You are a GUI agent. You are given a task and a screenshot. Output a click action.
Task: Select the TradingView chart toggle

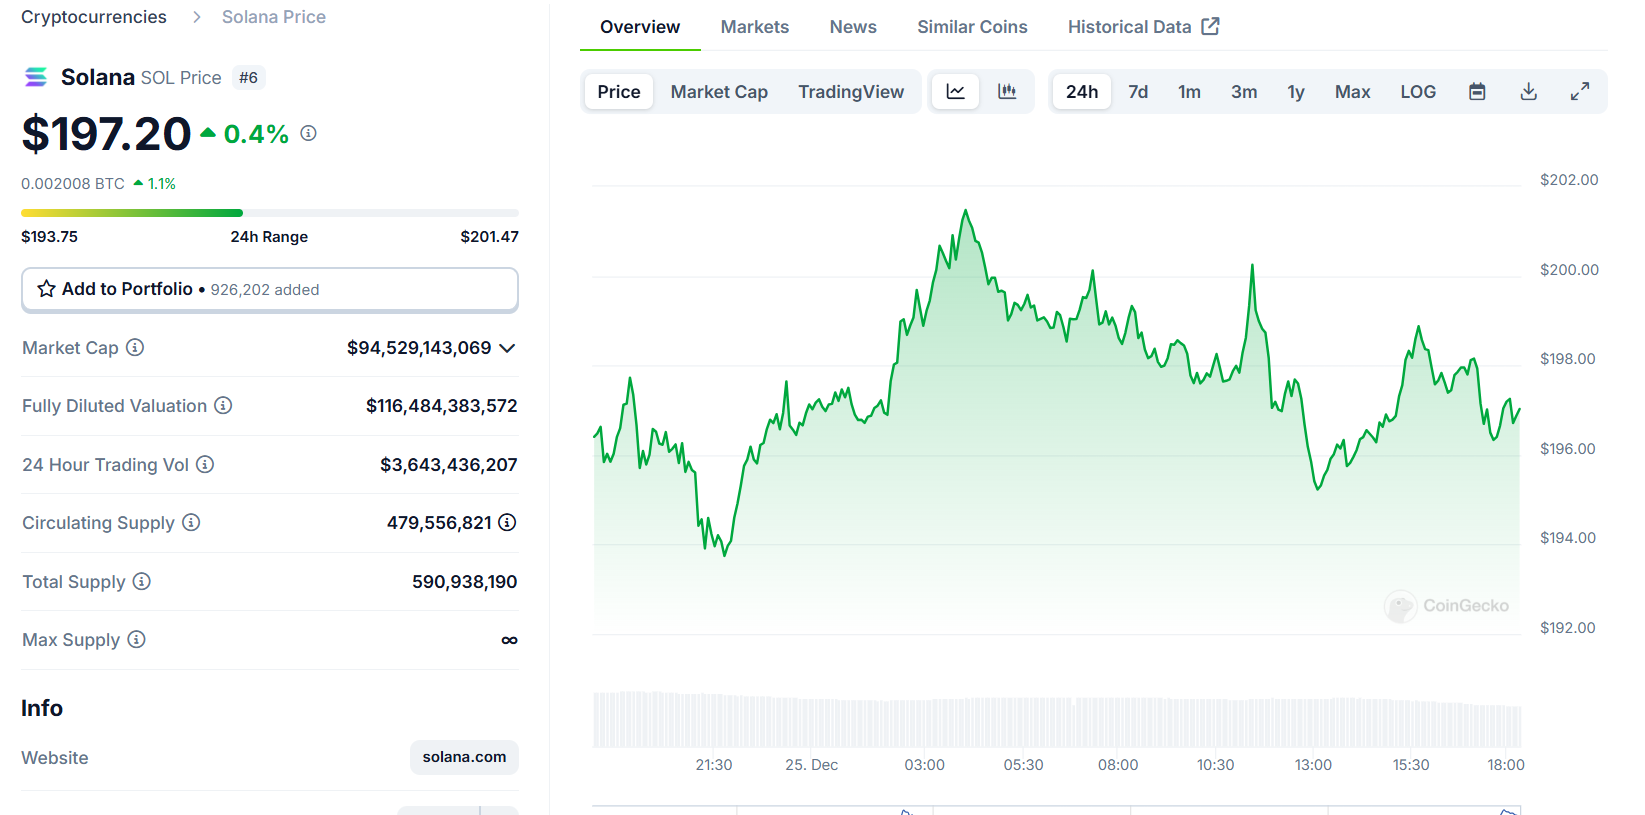pyautogui.click(x=851, y=92)
